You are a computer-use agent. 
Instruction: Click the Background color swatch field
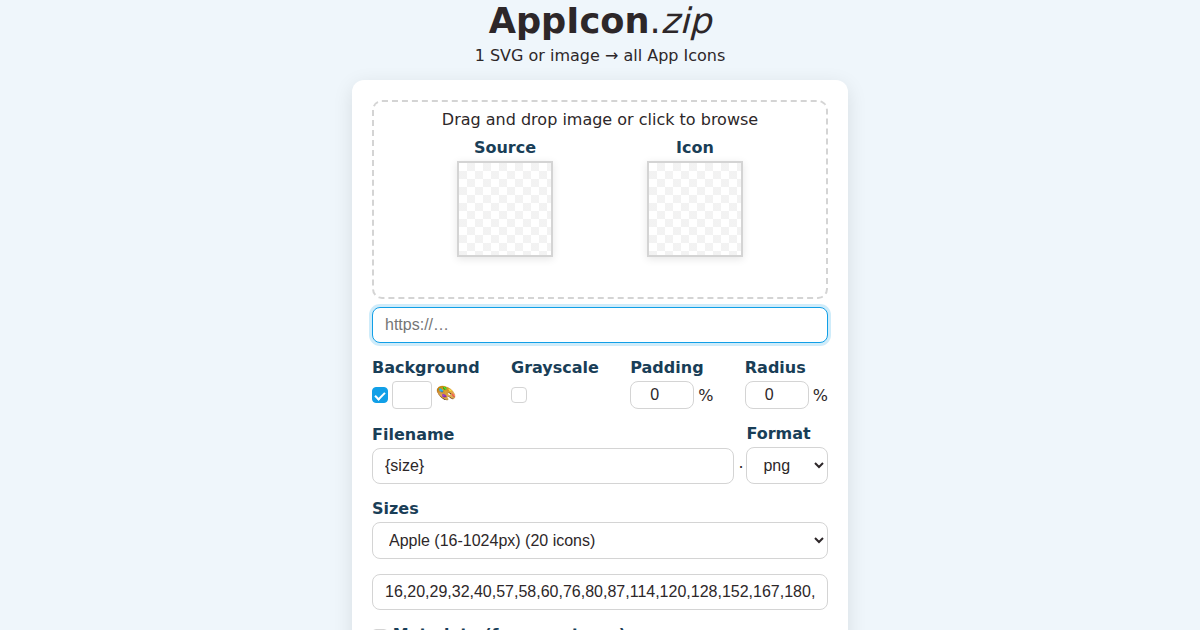tap(411, 394)
